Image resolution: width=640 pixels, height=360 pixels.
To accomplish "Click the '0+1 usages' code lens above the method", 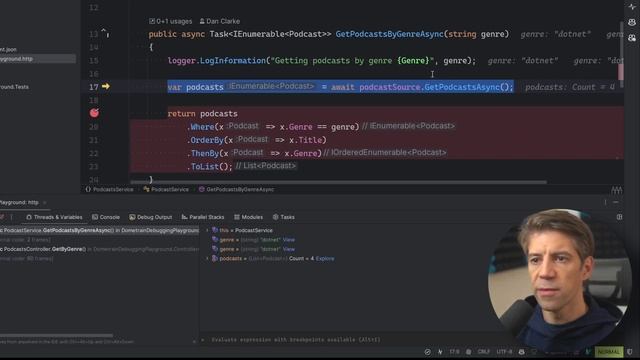I will [171, 21].
